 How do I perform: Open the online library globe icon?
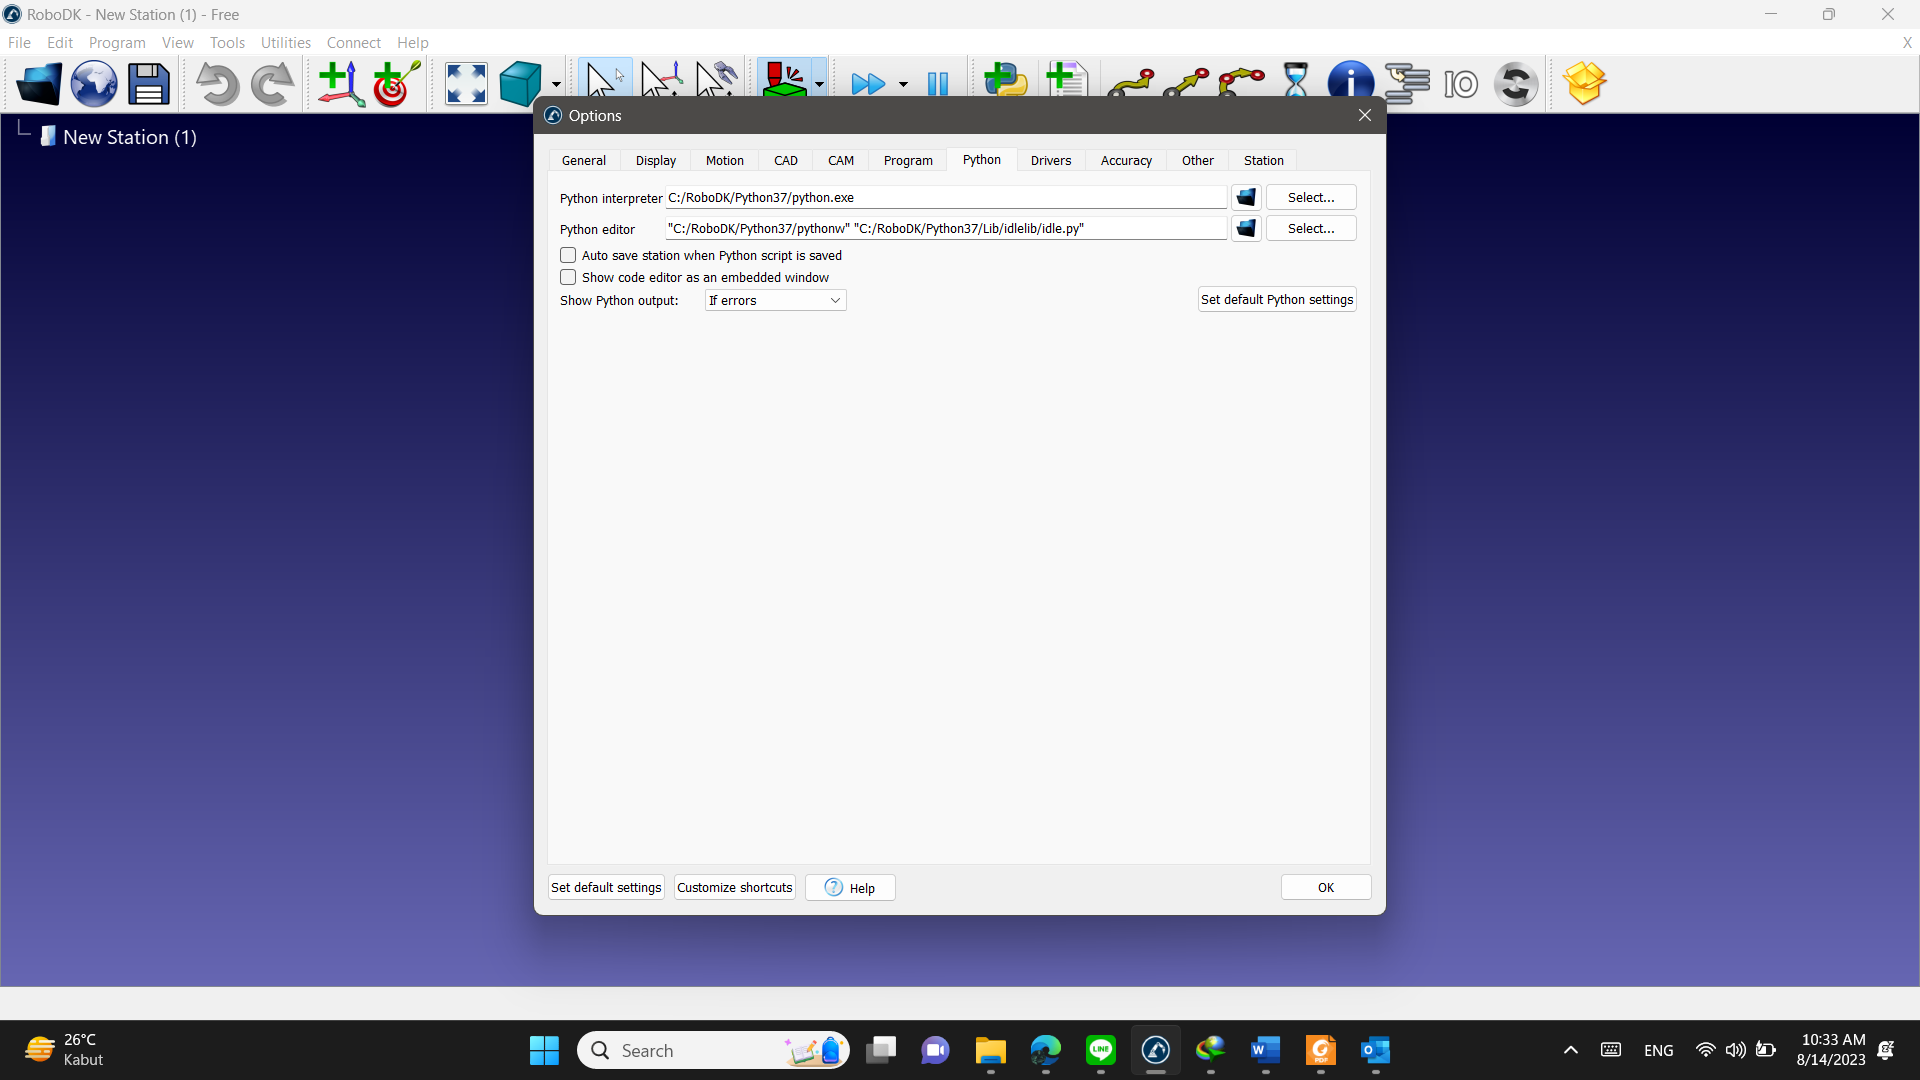(94, 84)
